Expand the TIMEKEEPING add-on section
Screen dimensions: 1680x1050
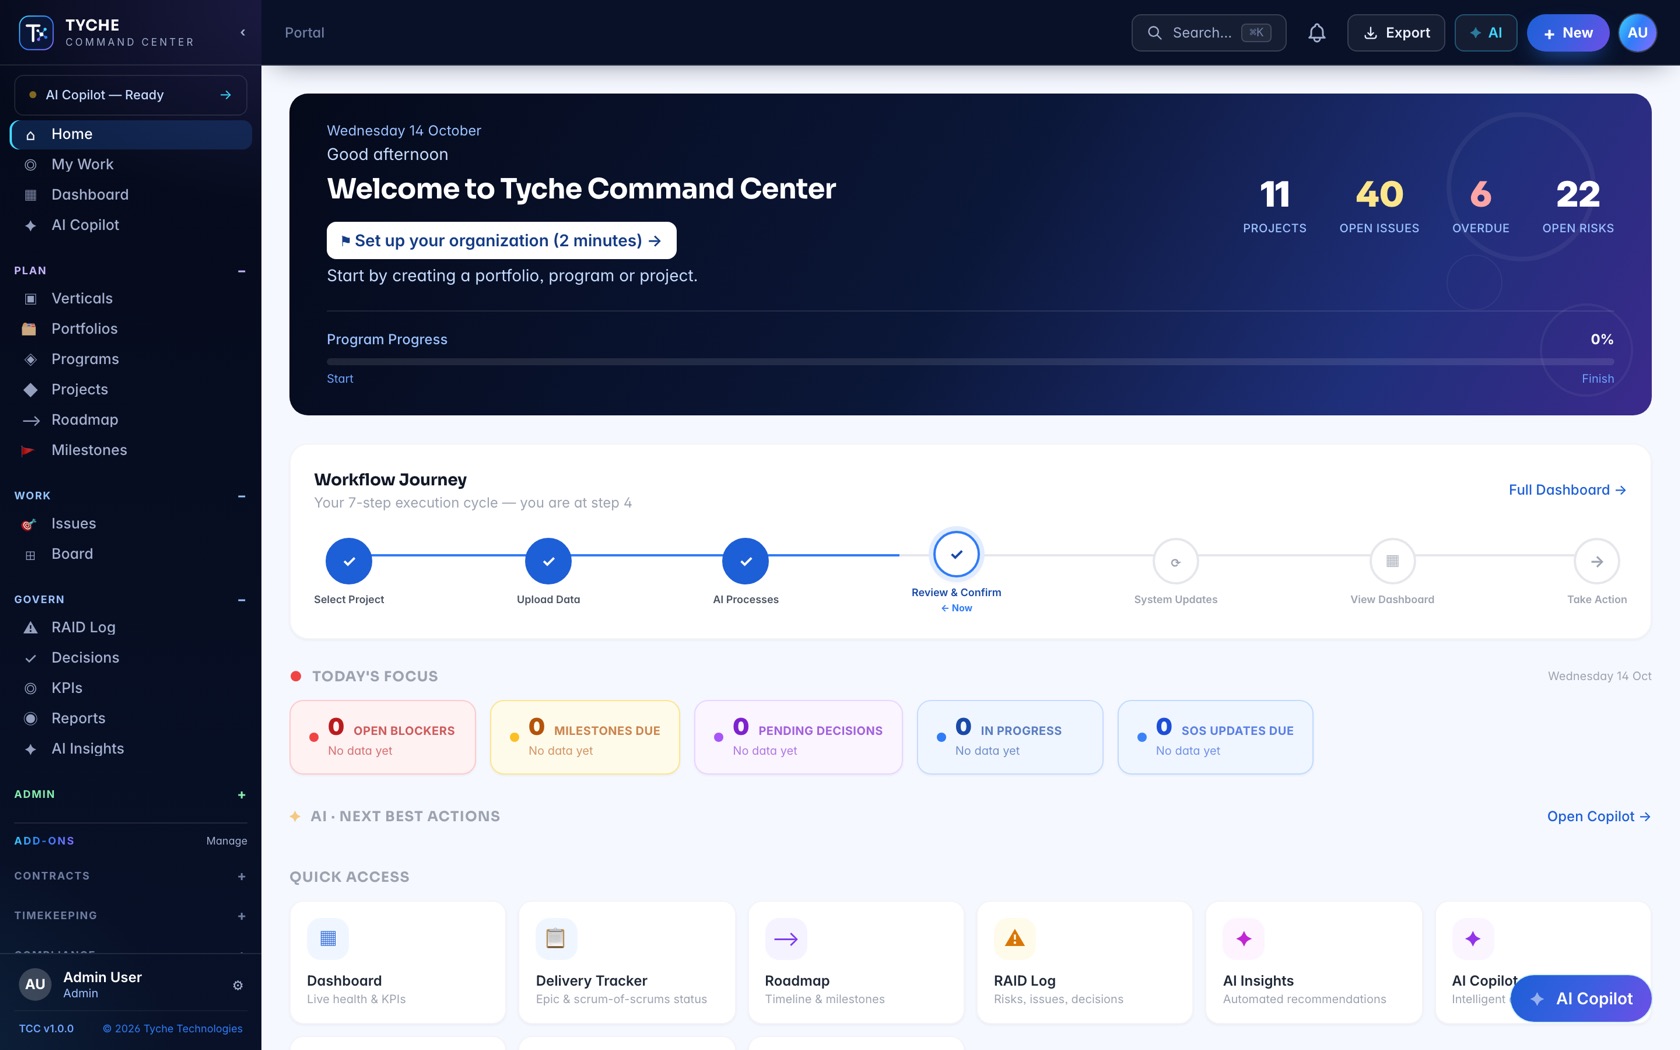coord(241,916)
